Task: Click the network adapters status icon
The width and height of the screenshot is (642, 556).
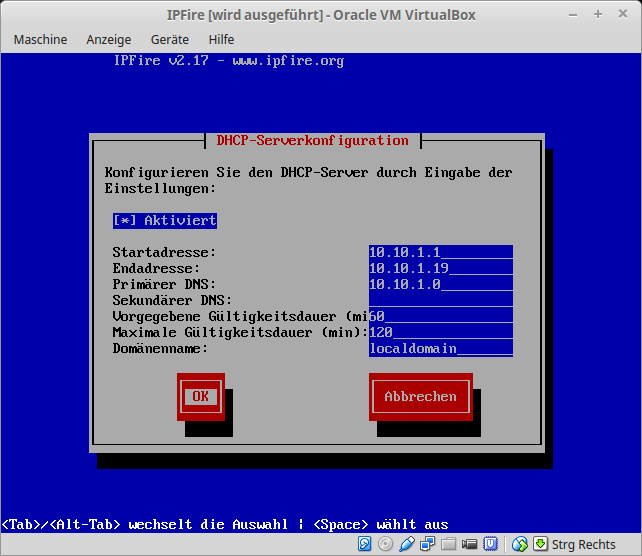Action: click(x=427, y=544)
